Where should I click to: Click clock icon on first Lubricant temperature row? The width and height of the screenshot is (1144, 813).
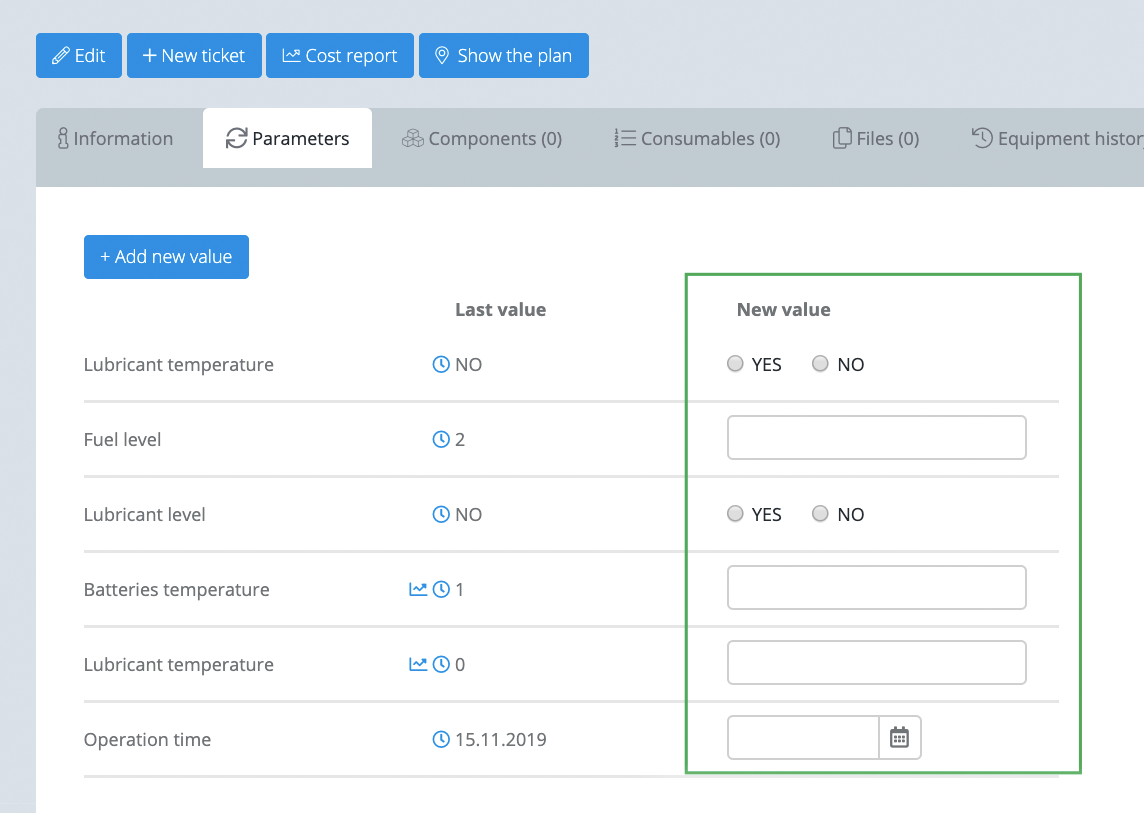coord(441,364)
